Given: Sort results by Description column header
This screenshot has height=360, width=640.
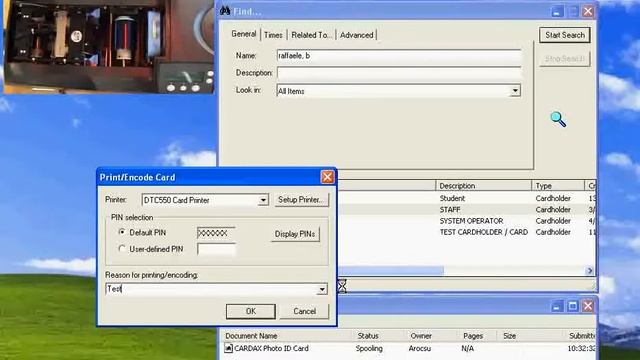Looking at the screenshot, I should pyautogui.click(x=483, y=186).
